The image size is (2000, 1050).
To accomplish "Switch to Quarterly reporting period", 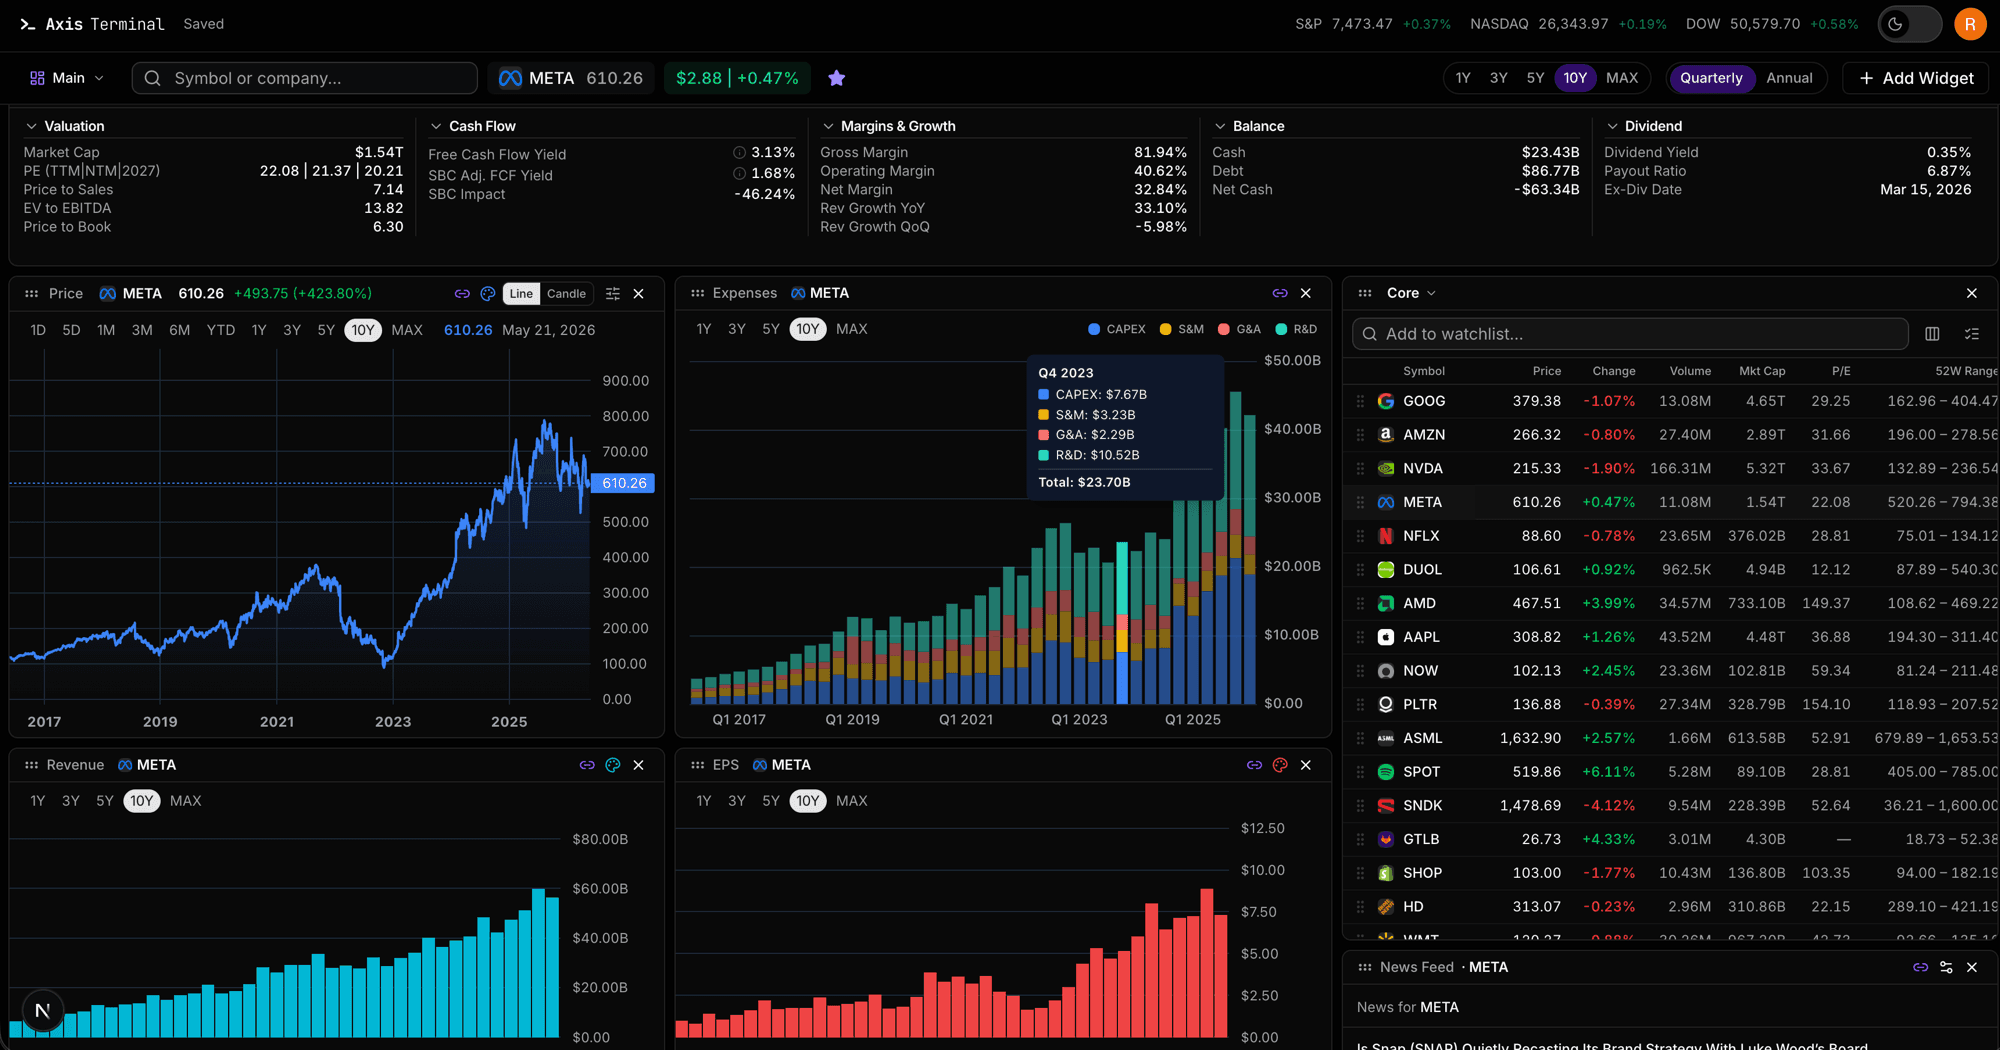I will tap(1711, 78).
